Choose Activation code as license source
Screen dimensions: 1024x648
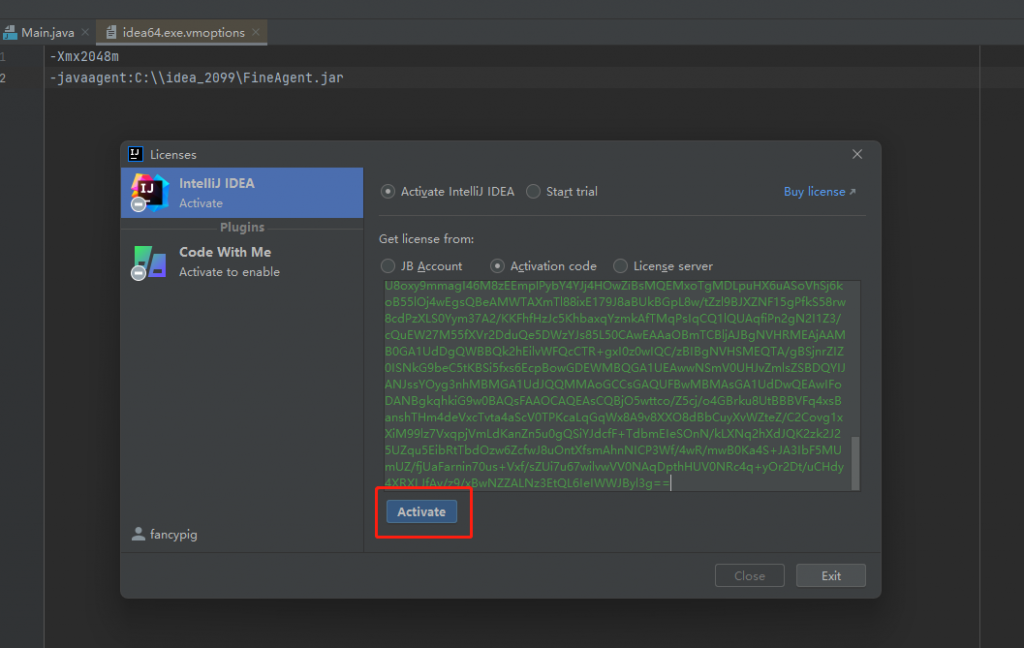497,266
